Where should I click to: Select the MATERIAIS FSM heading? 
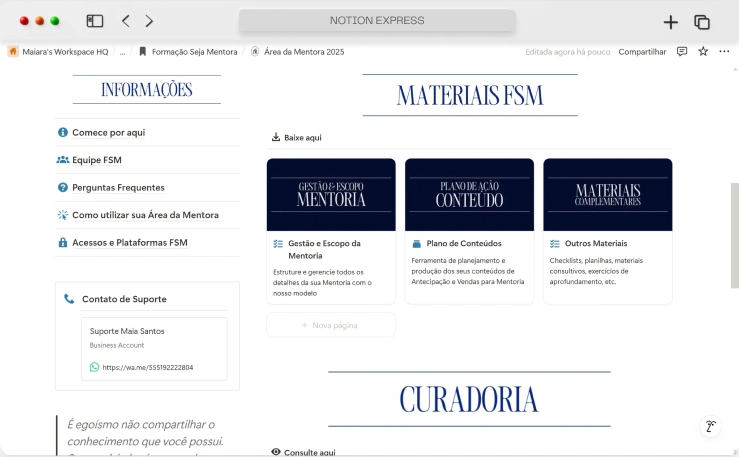(470, 95)
